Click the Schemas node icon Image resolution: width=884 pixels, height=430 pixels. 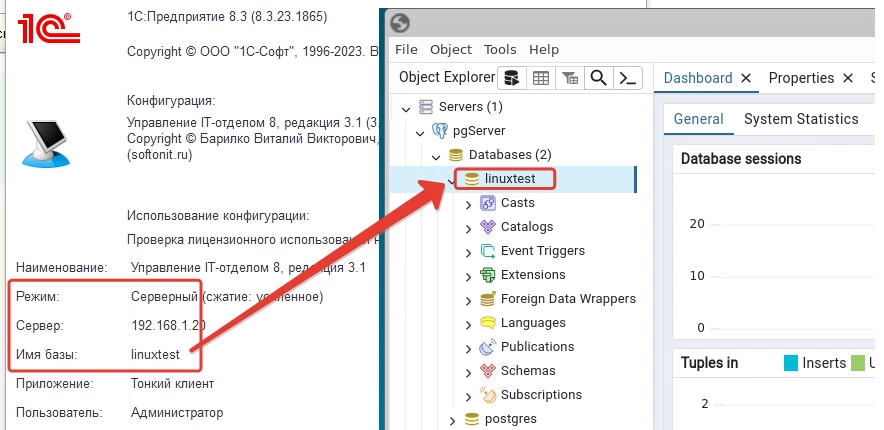coord(488,371)
